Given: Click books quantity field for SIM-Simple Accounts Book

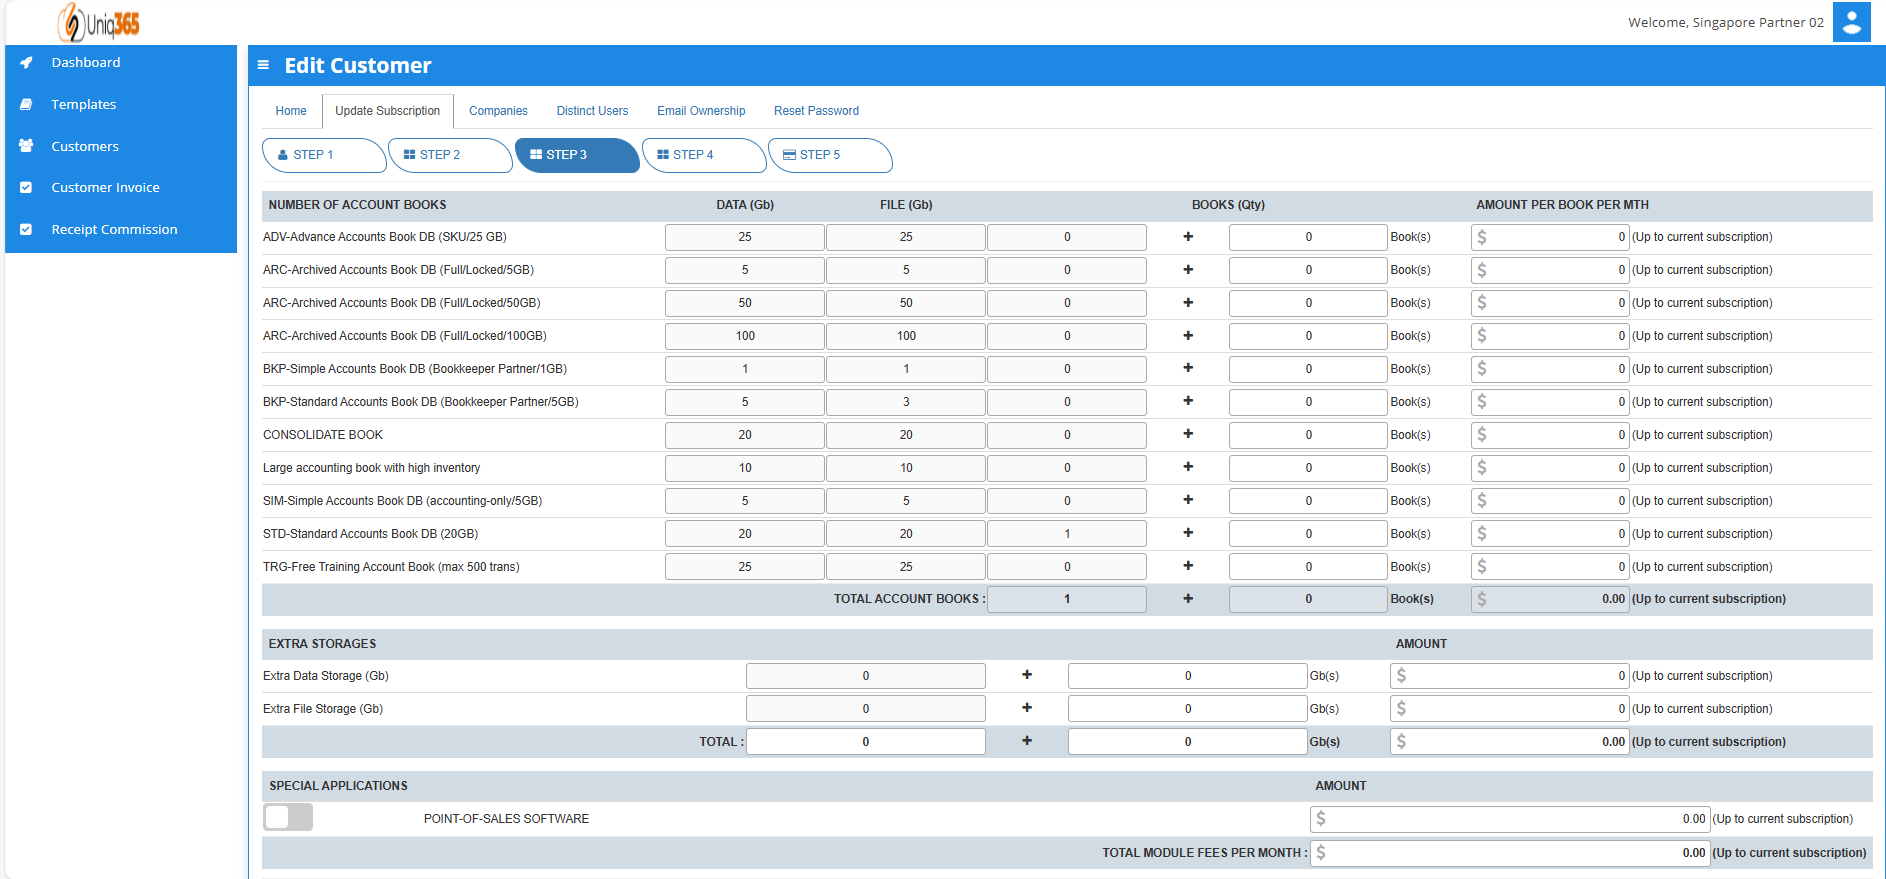Looking at the screenshot, I should pyautogui.click(x=1308, y=501).
